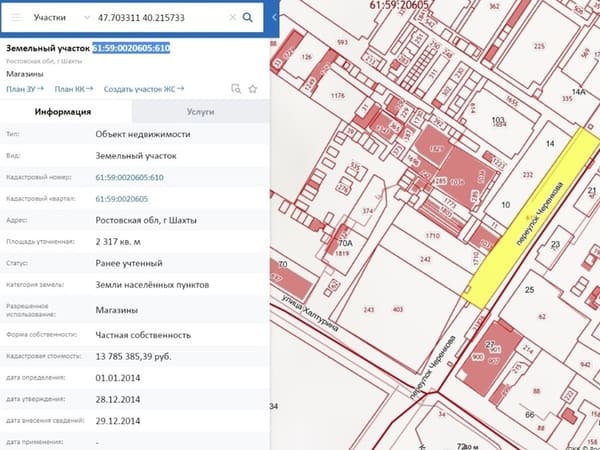Open the Участки search type dropdown
Screen dimensions: 600x450
click(61, 18)
